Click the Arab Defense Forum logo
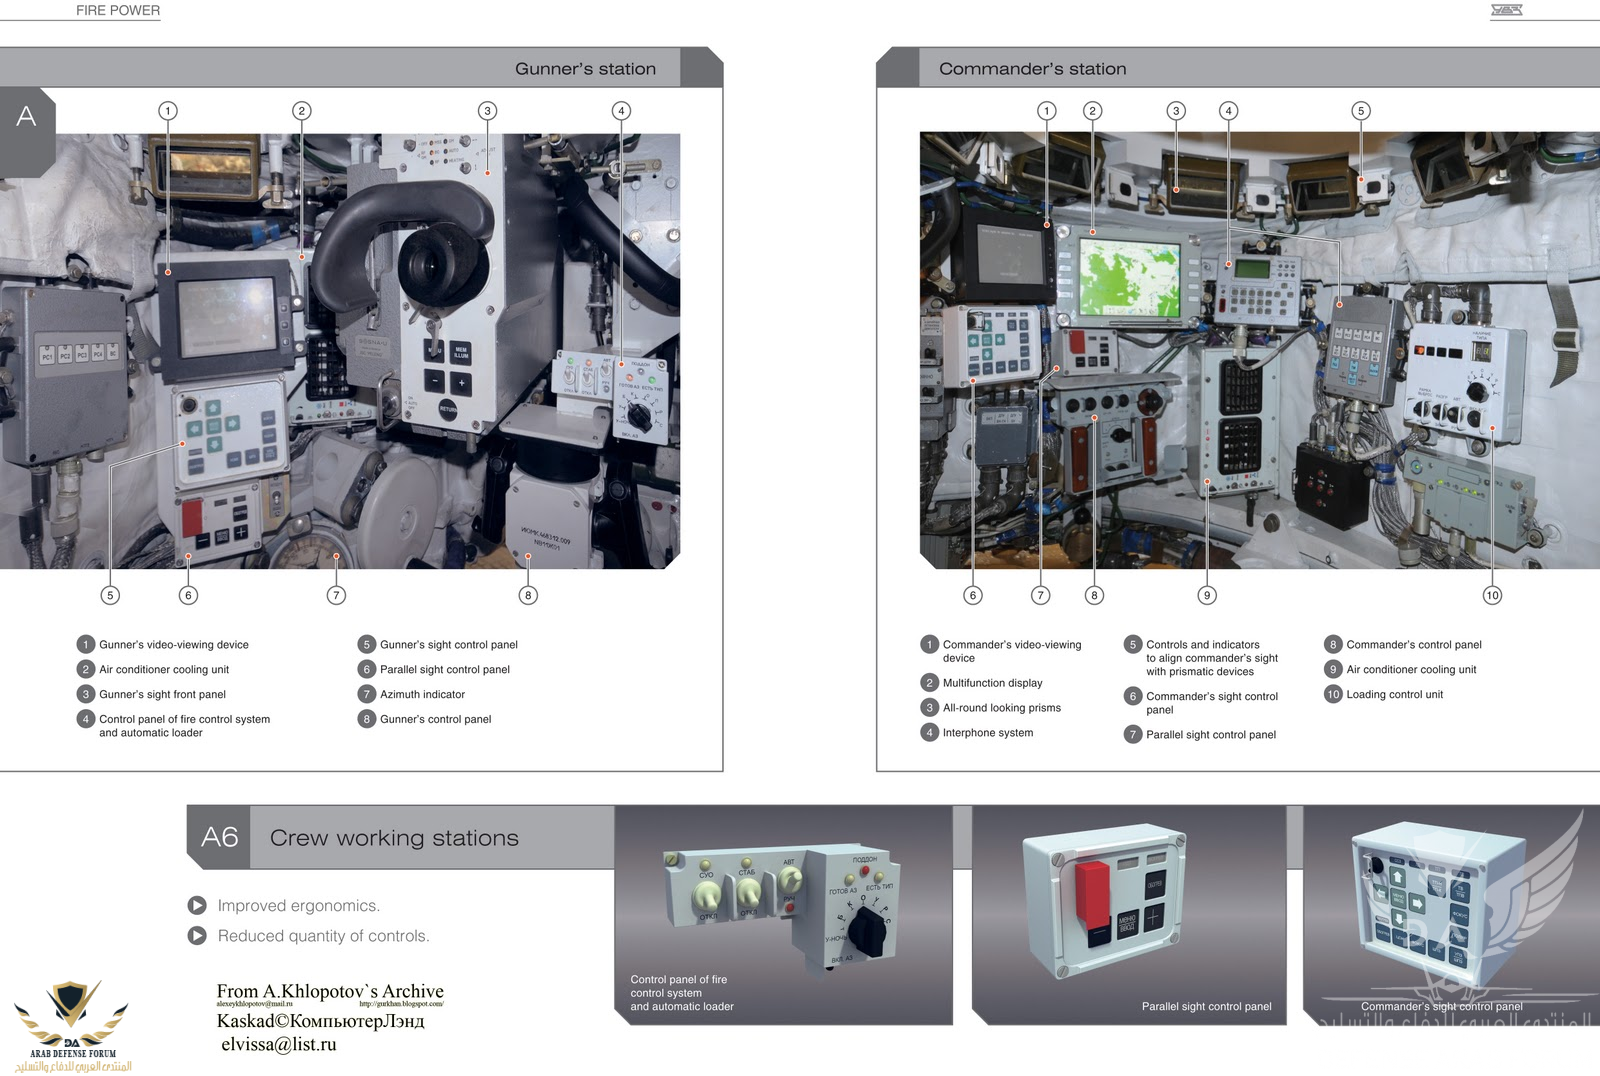 (x=72, y=1024)
